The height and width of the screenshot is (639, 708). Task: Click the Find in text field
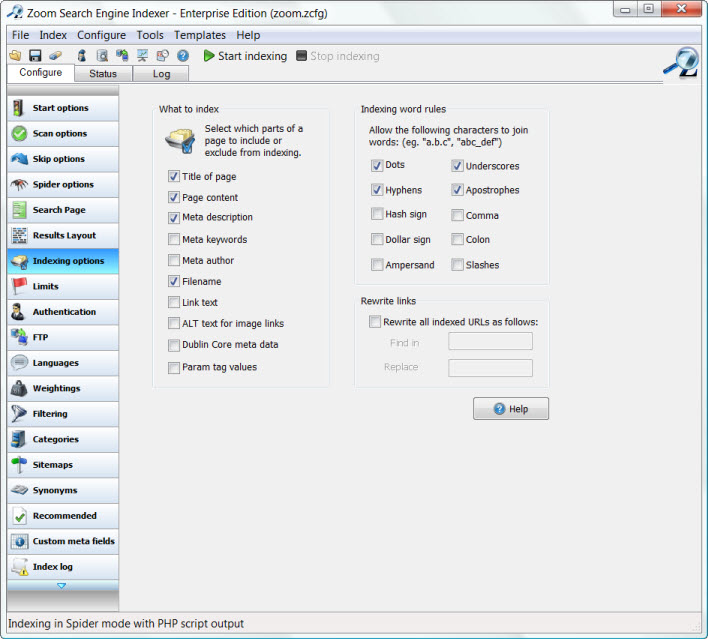pos(490,341)
